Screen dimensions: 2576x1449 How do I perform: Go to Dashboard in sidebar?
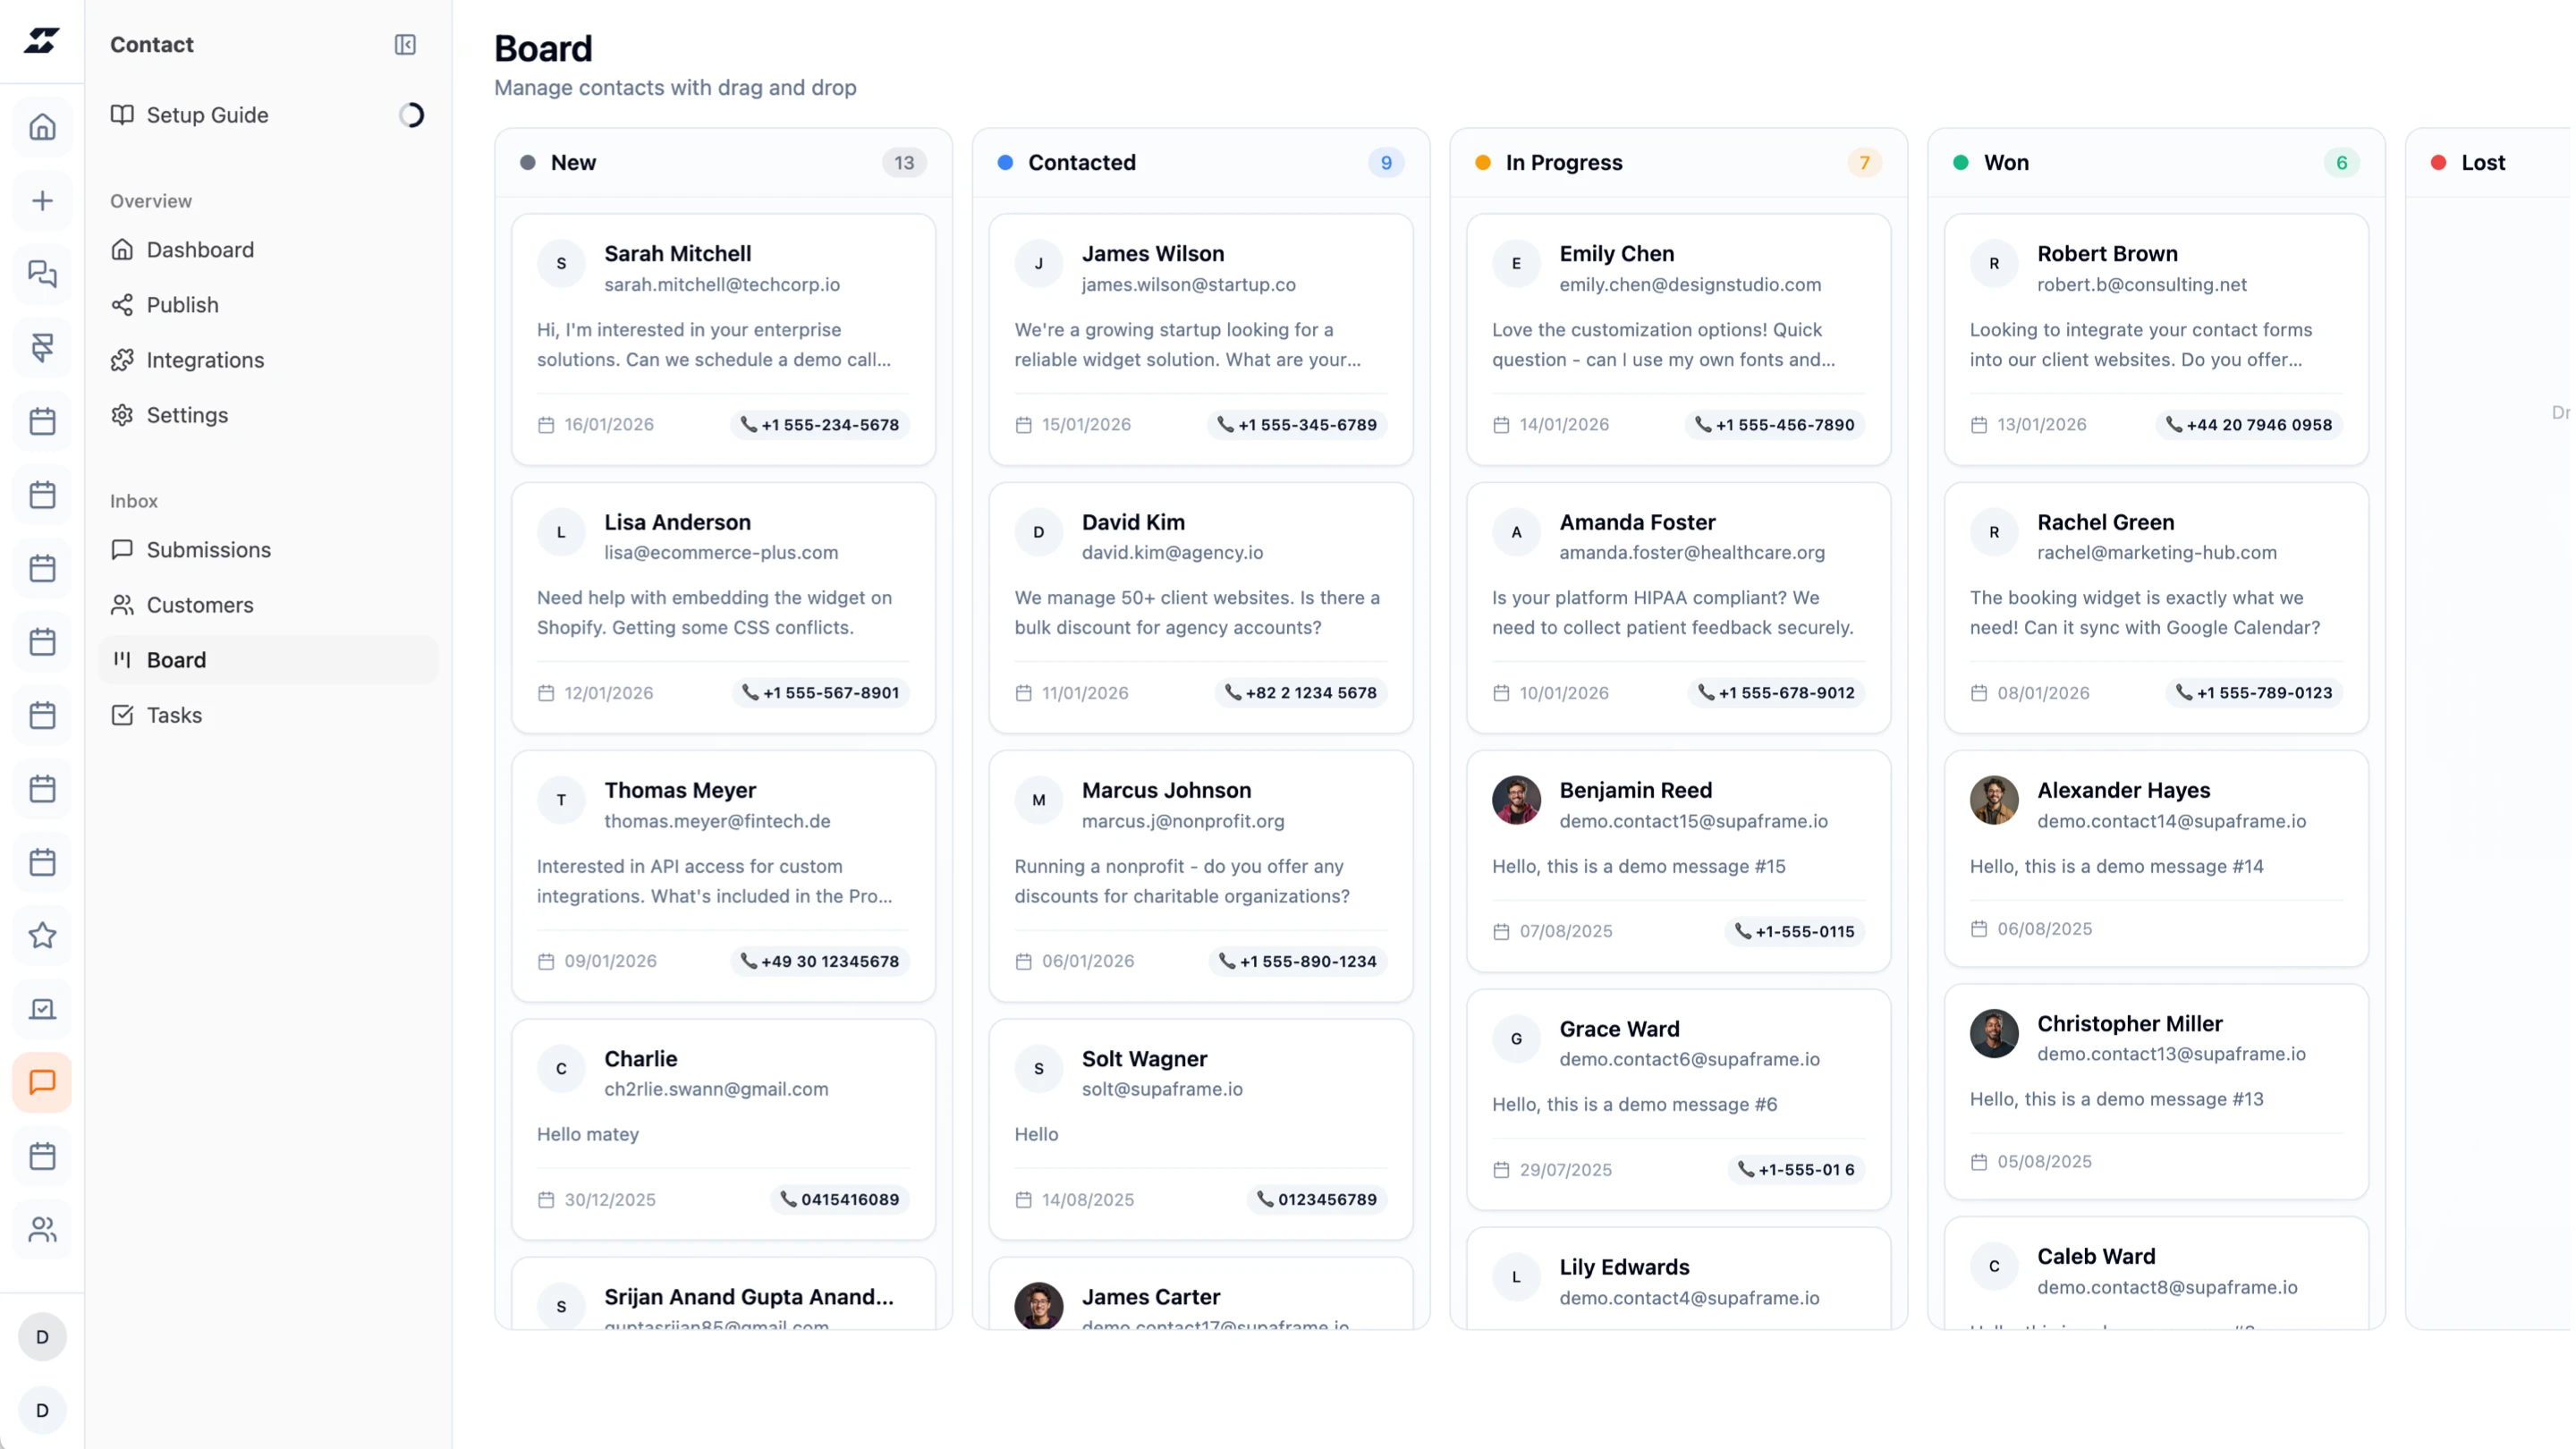tap(200, 249)
